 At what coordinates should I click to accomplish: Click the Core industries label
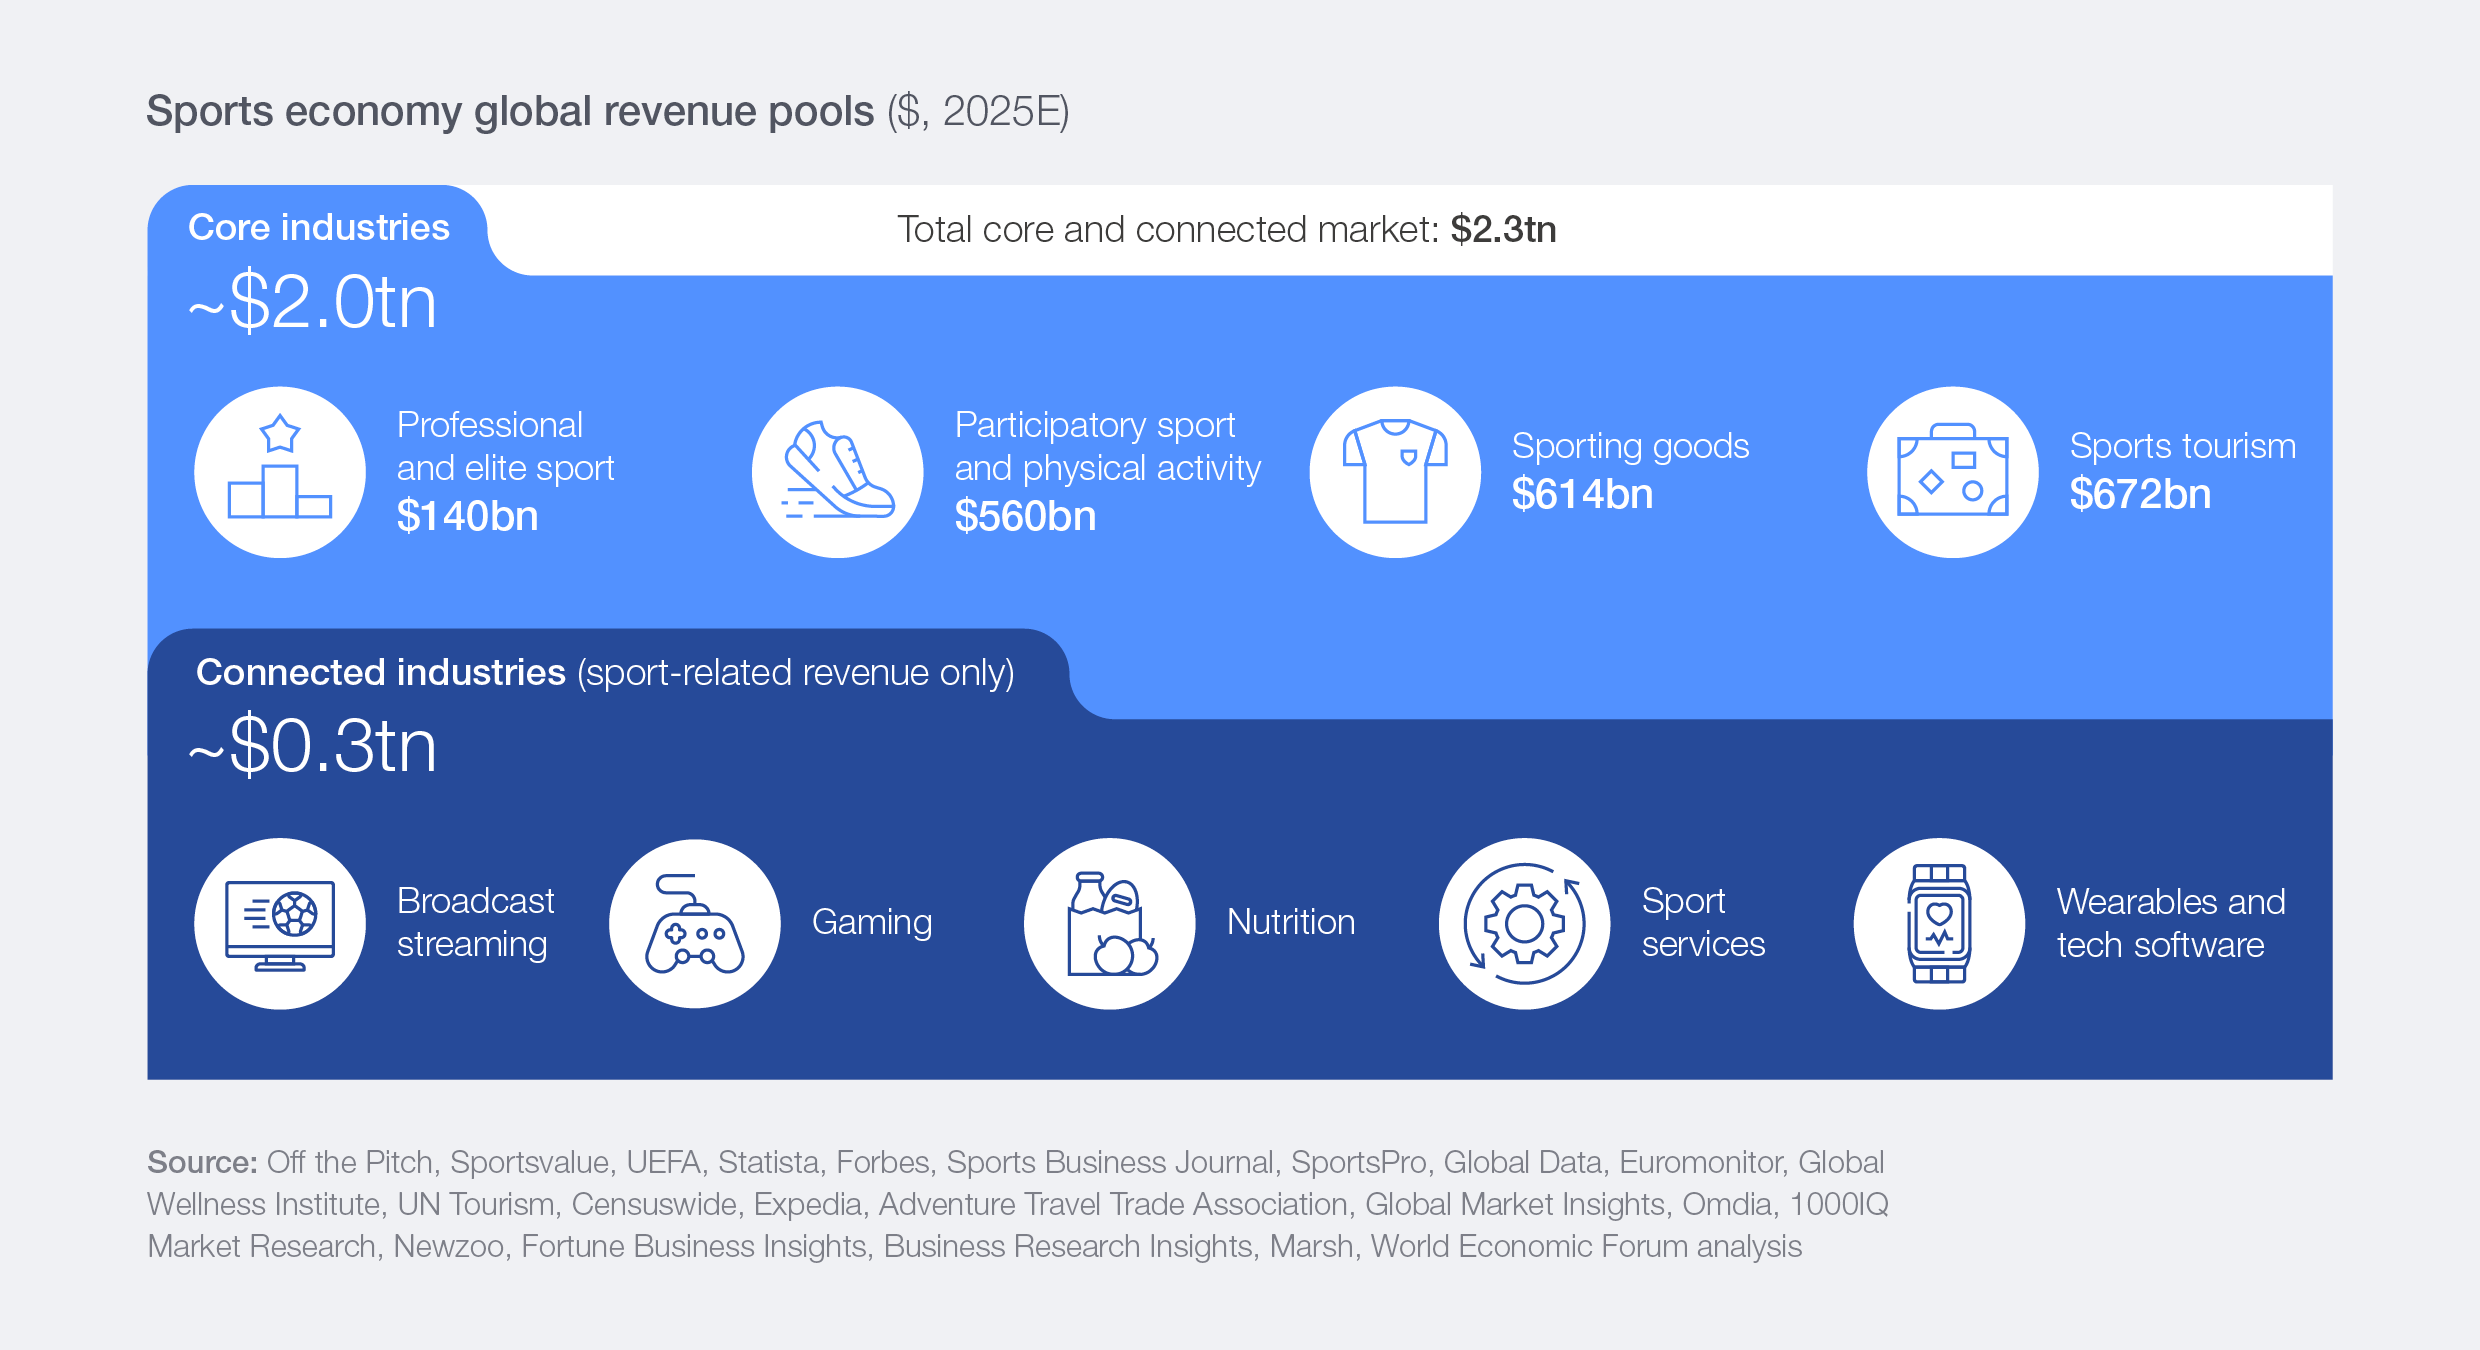319,227
